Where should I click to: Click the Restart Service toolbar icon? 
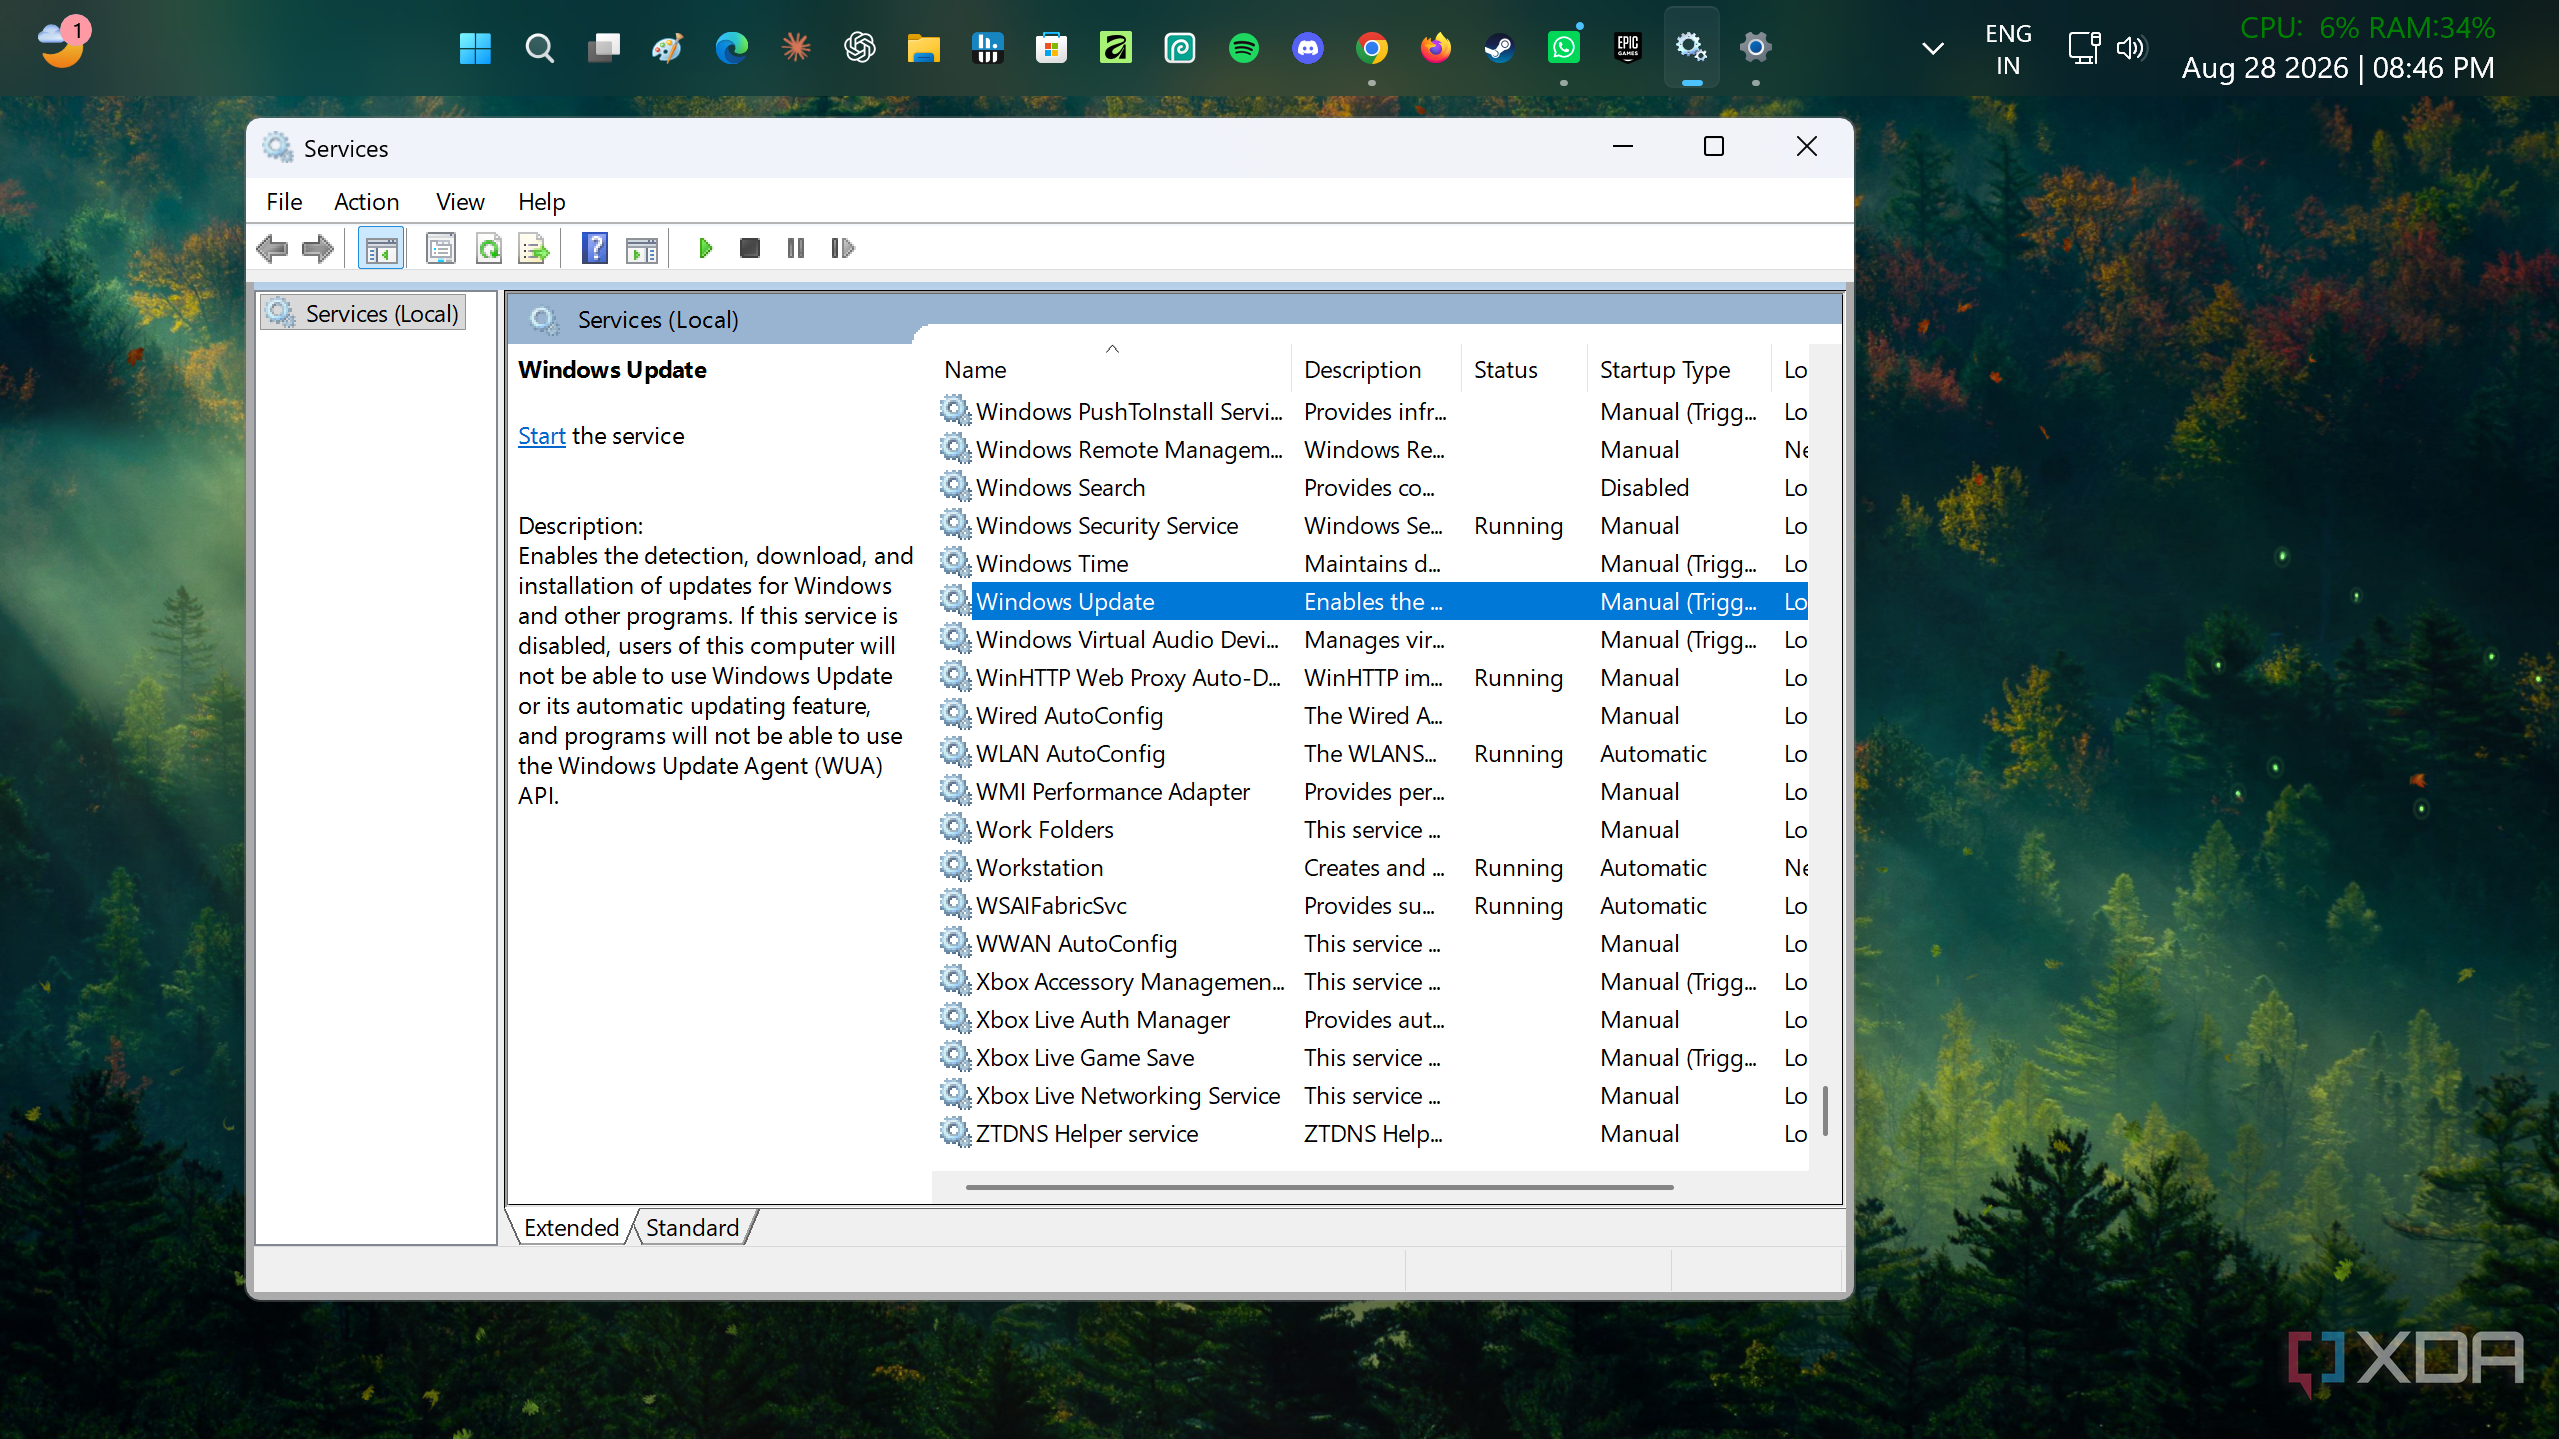pos(842,248)
